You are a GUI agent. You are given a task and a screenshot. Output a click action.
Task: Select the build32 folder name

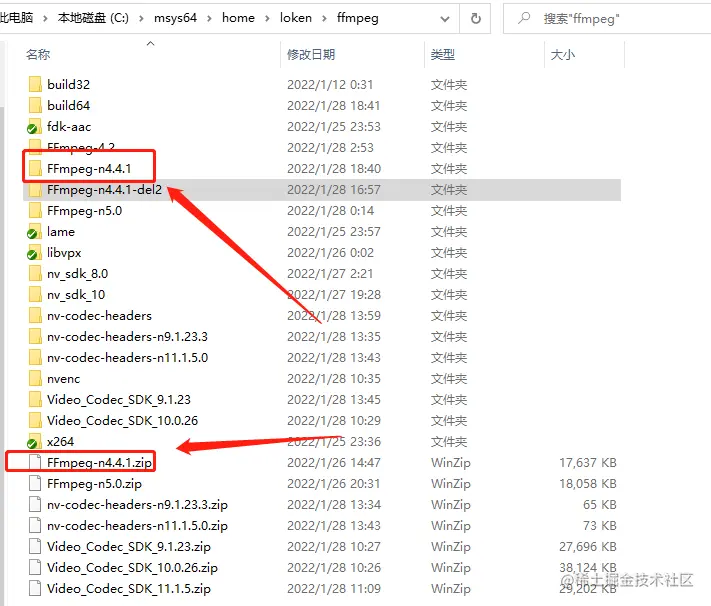pyautogui.click(x=68, y=84)
